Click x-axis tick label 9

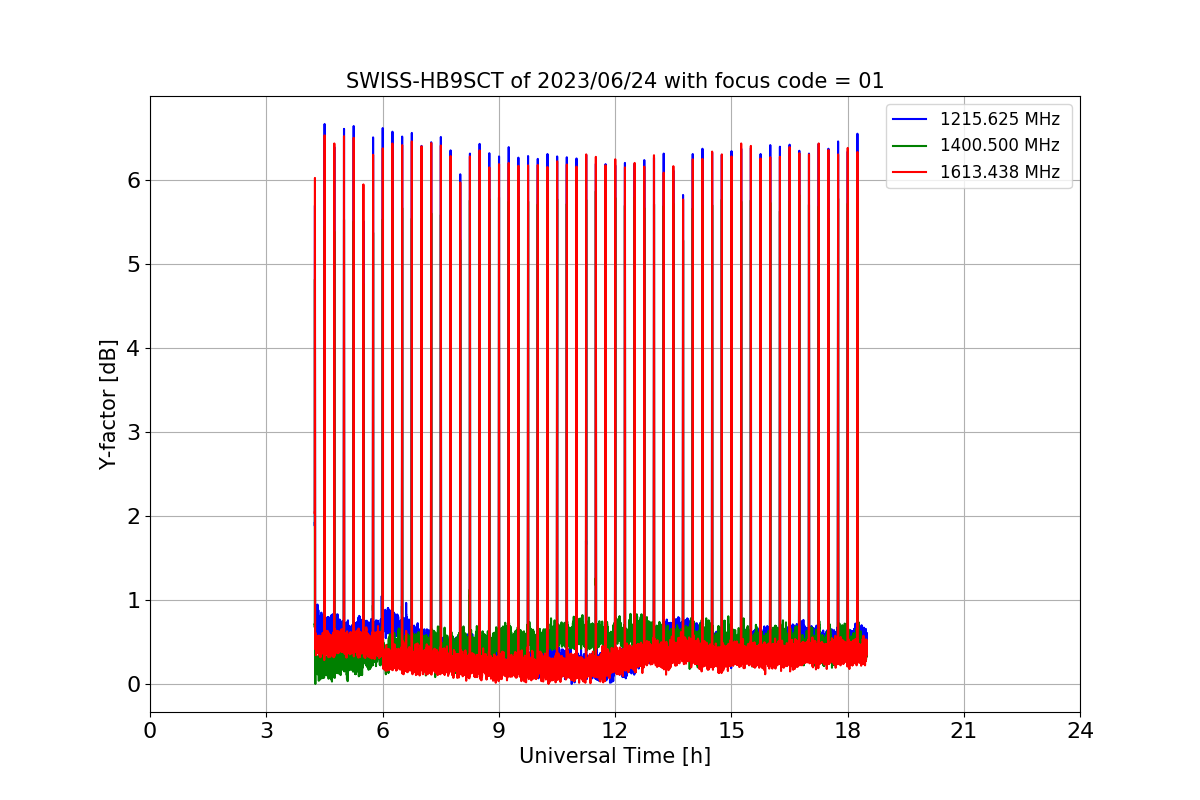click(499, 731)
